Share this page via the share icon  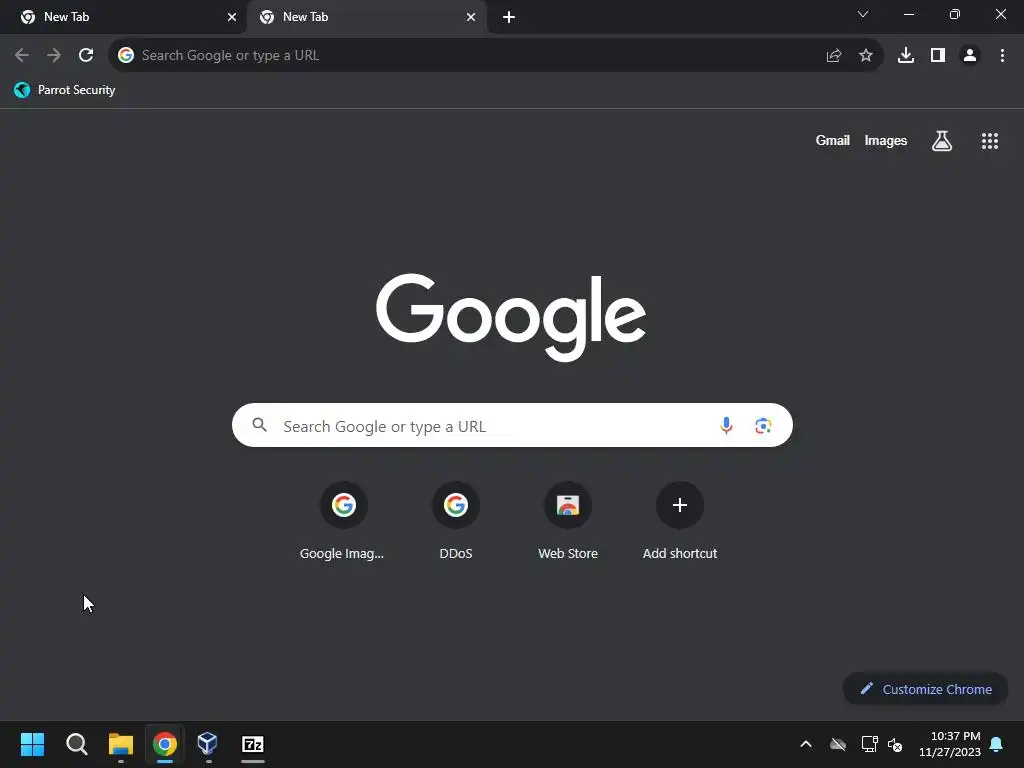(834, 56)
